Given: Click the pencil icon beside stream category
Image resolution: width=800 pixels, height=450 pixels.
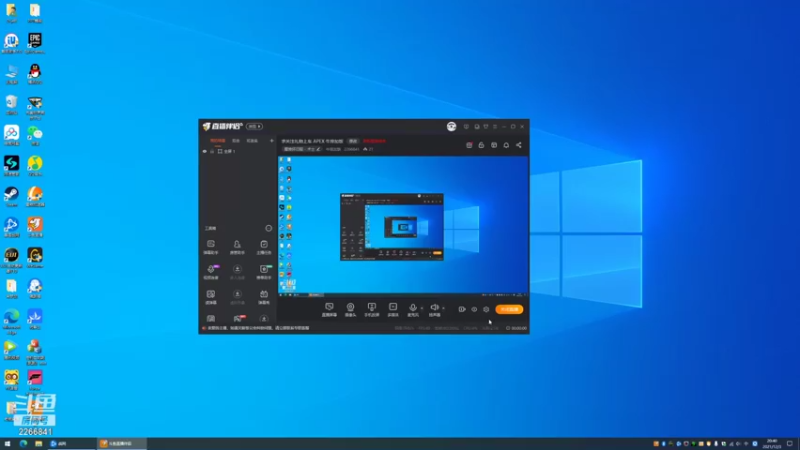Looking at the screenshot, I should 318,149.
